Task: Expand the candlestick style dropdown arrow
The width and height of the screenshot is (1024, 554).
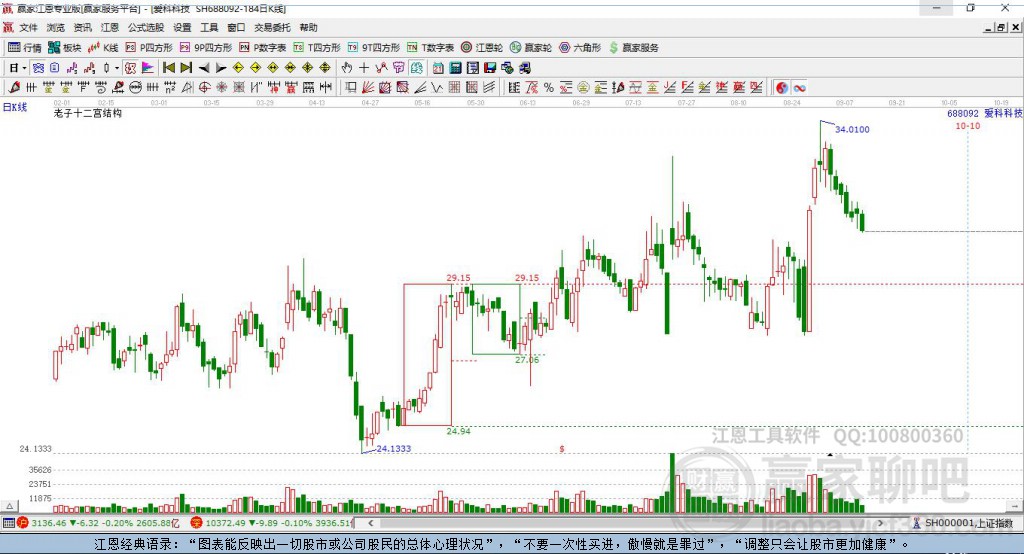Action: coord(117,68)
